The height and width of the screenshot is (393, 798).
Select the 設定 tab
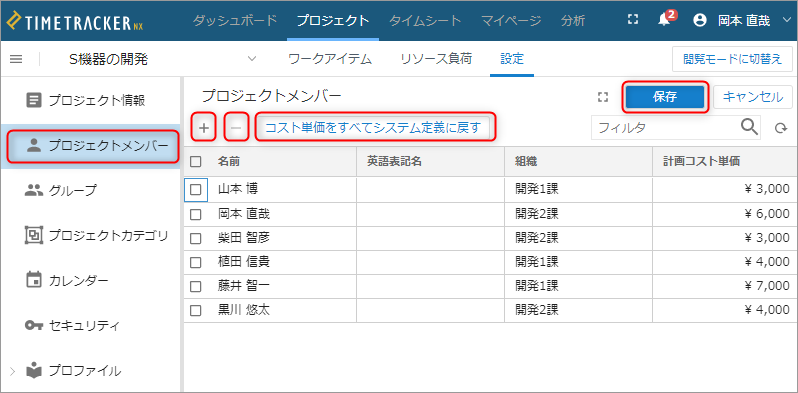click(x=512, y=59)
